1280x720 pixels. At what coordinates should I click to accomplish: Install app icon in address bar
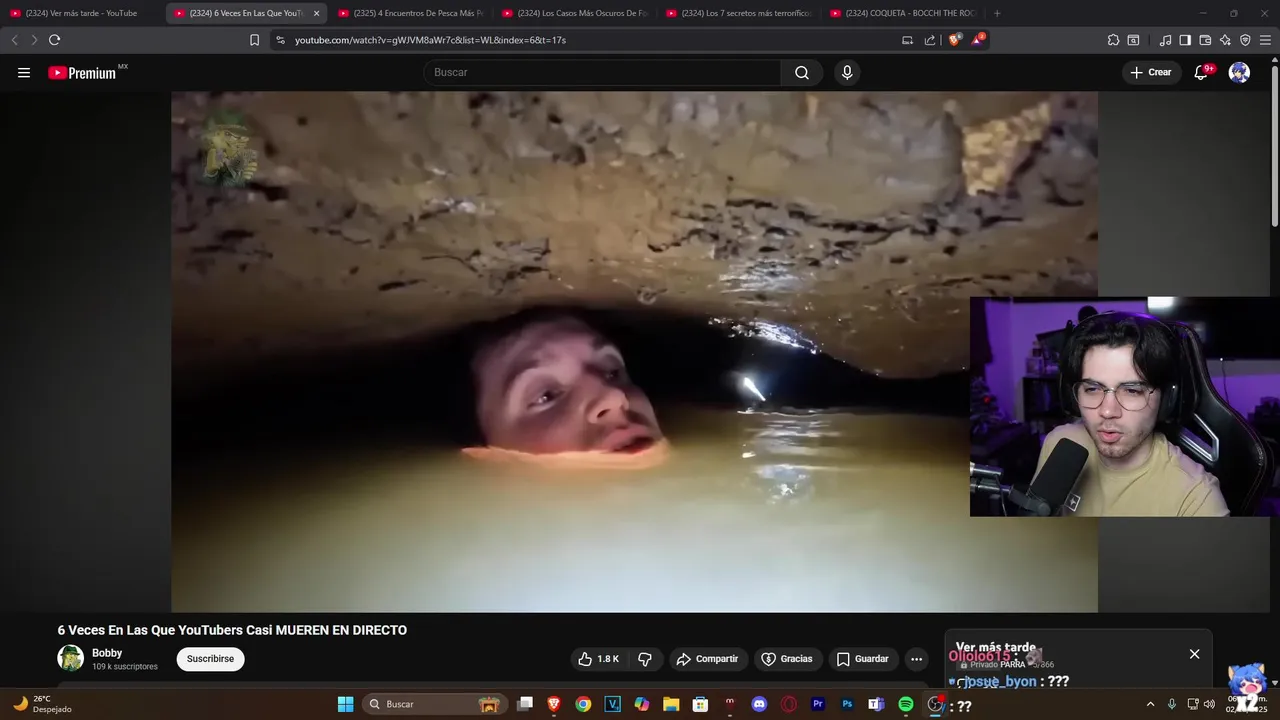[907, 40]
